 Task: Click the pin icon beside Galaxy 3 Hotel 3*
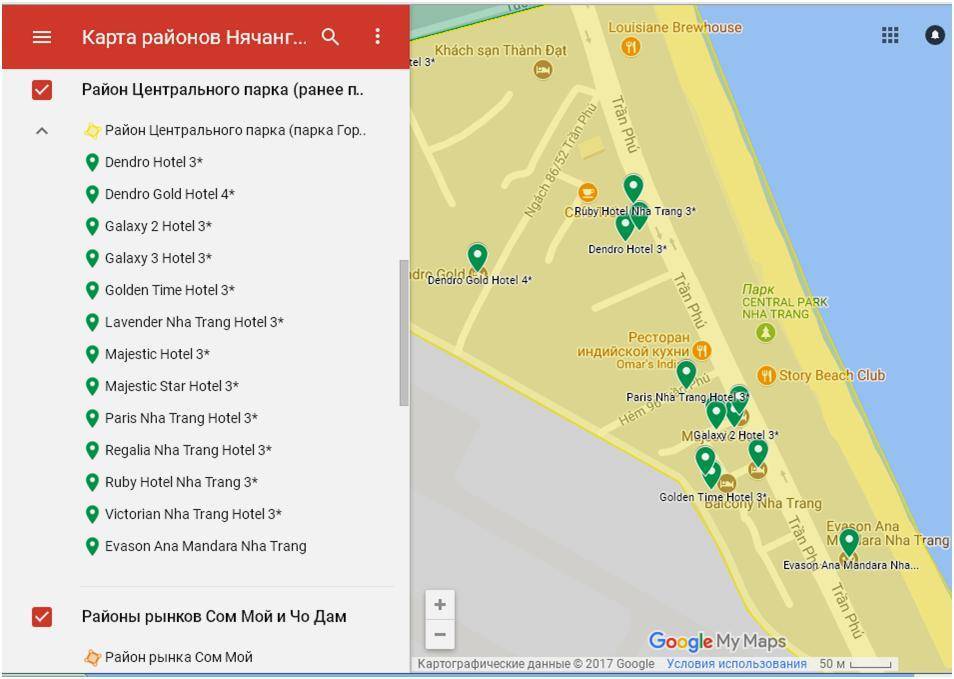point(92,259)
